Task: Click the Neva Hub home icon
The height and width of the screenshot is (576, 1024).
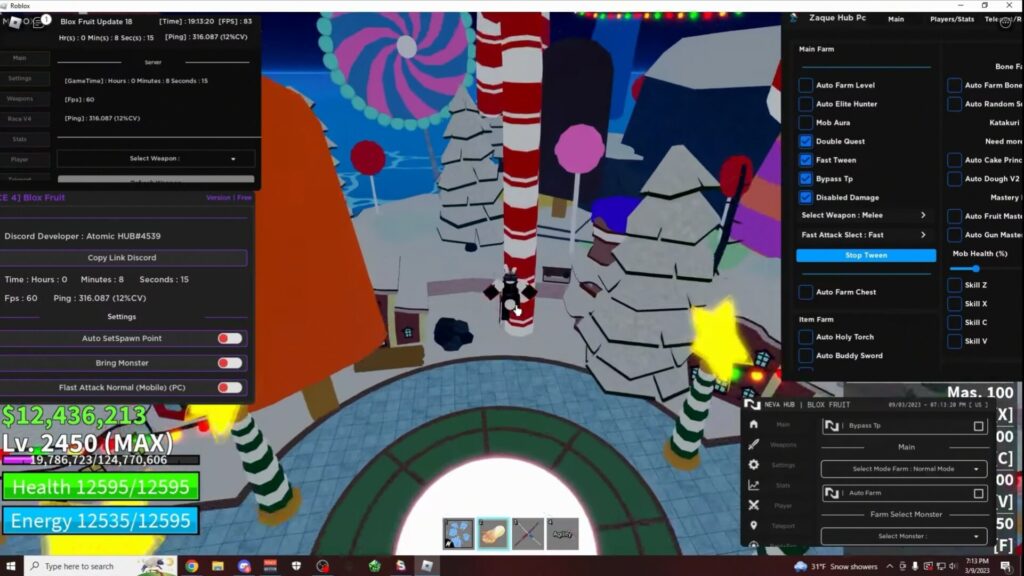Action: pos(754,424)
